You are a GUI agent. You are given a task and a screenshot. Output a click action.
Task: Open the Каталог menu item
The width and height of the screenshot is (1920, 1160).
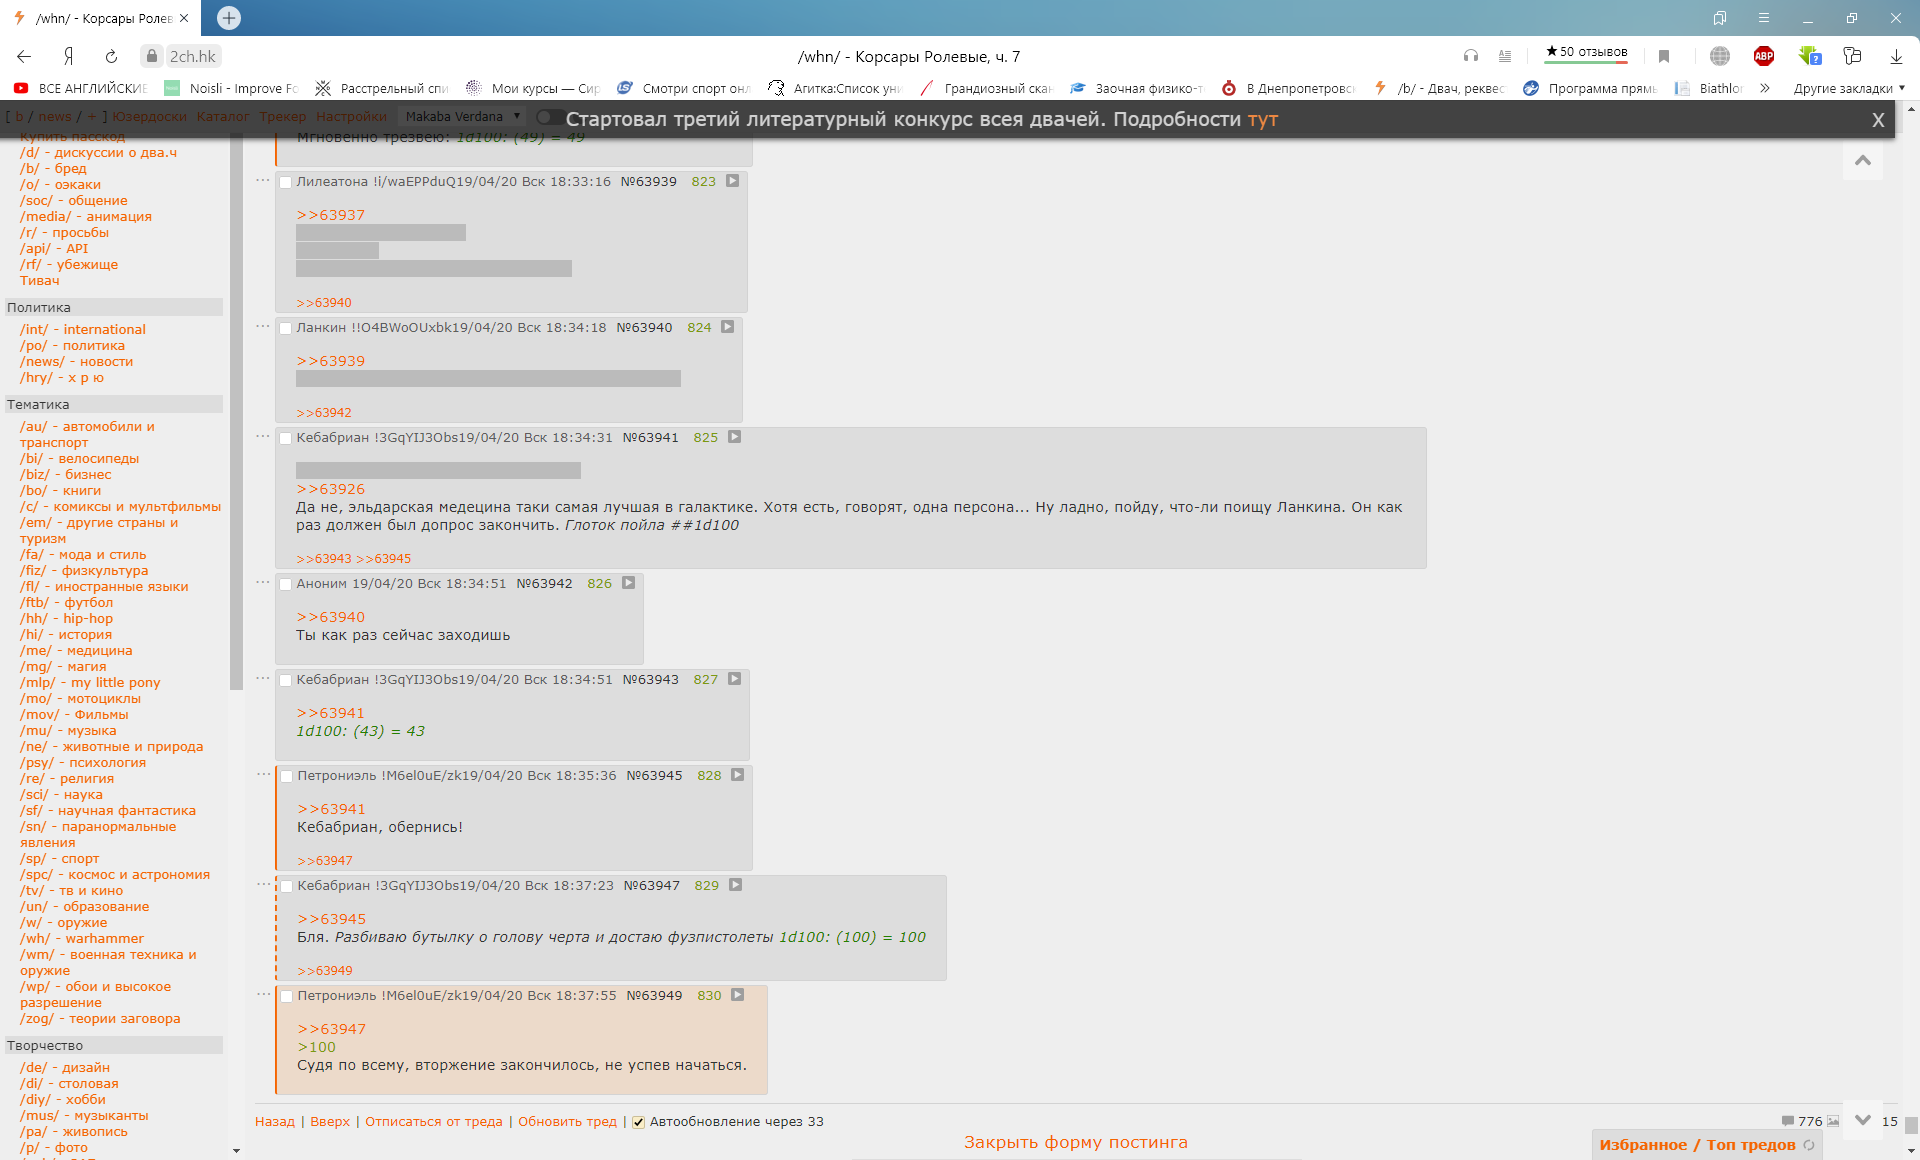(x=222, y=117)
